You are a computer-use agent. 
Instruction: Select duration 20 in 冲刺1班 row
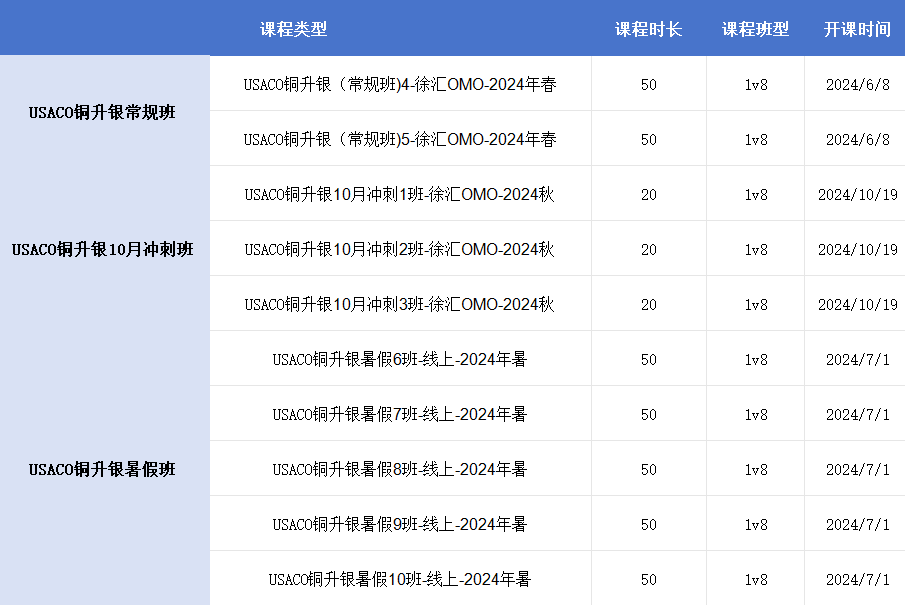pos(649,195)
